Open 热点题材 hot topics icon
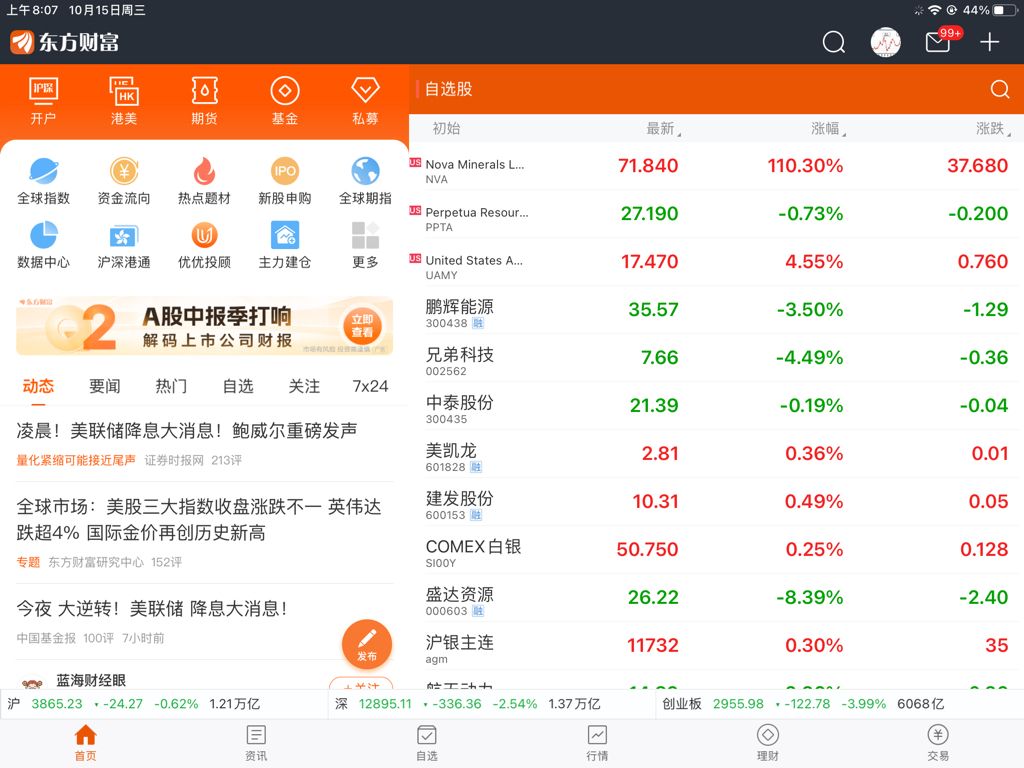 point(204,181)
